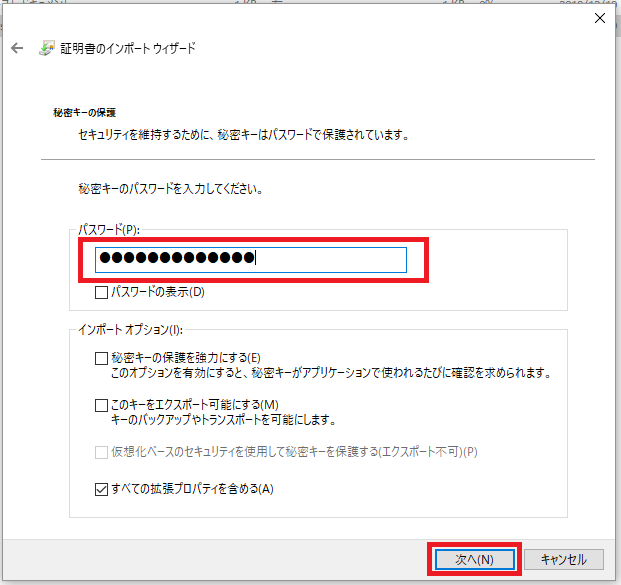This screenshot has height=585, width=621.
Task: Click the インポート オプション(I): group label
Action: [x=130, y=329]
